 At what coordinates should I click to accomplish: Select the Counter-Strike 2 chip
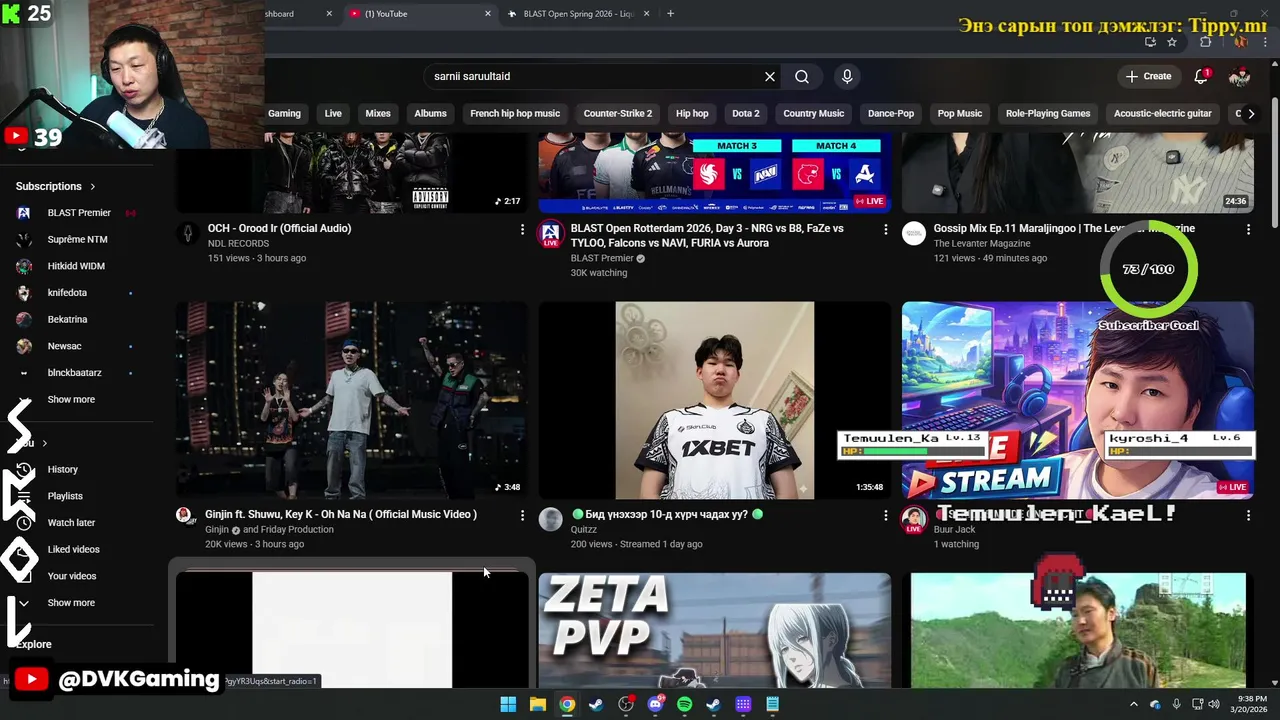618,113
